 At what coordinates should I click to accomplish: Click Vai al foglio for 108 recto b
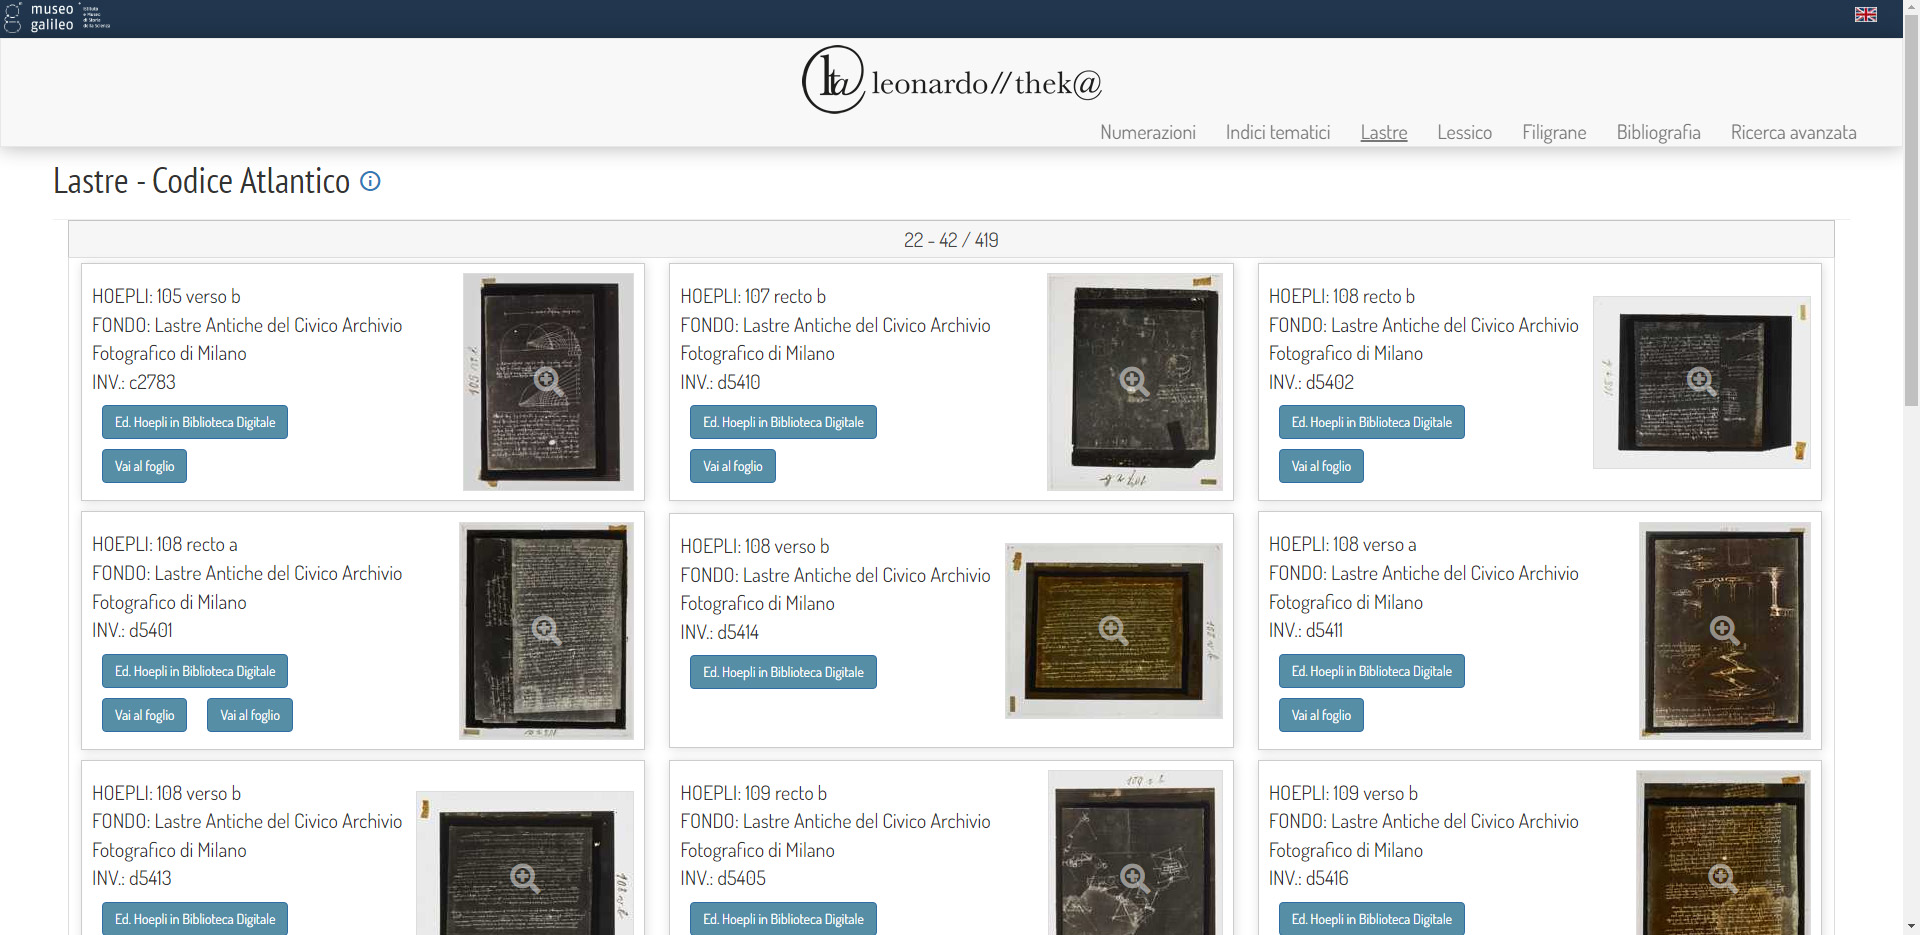click(1321, 466)
